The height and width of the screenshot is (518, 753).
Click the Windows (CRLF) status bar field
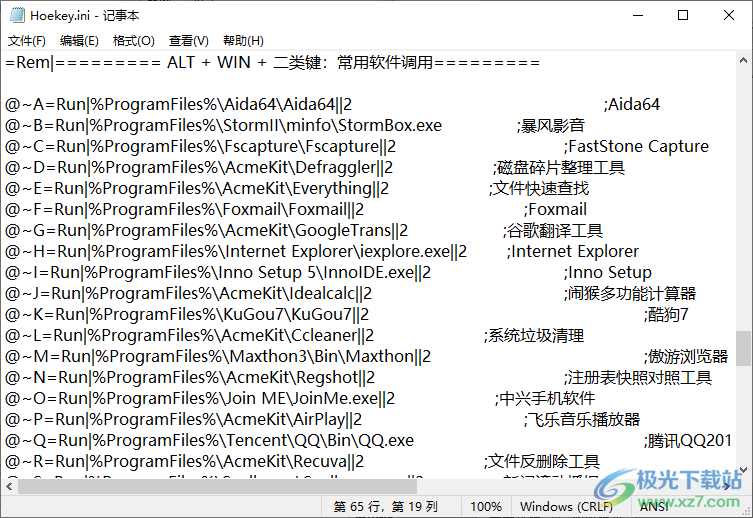[566, 507]
